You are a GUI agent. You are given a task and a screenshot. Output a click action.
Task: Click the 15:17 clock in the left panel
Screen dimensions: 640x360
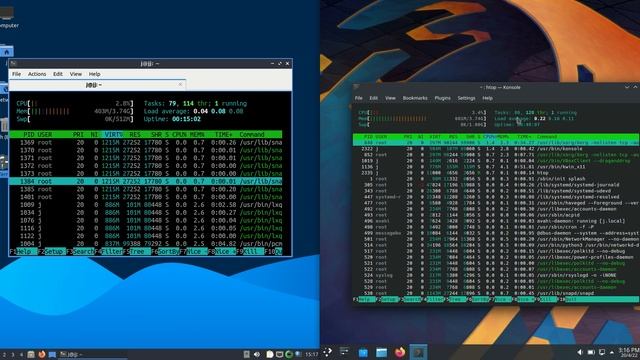pos(311,354)
